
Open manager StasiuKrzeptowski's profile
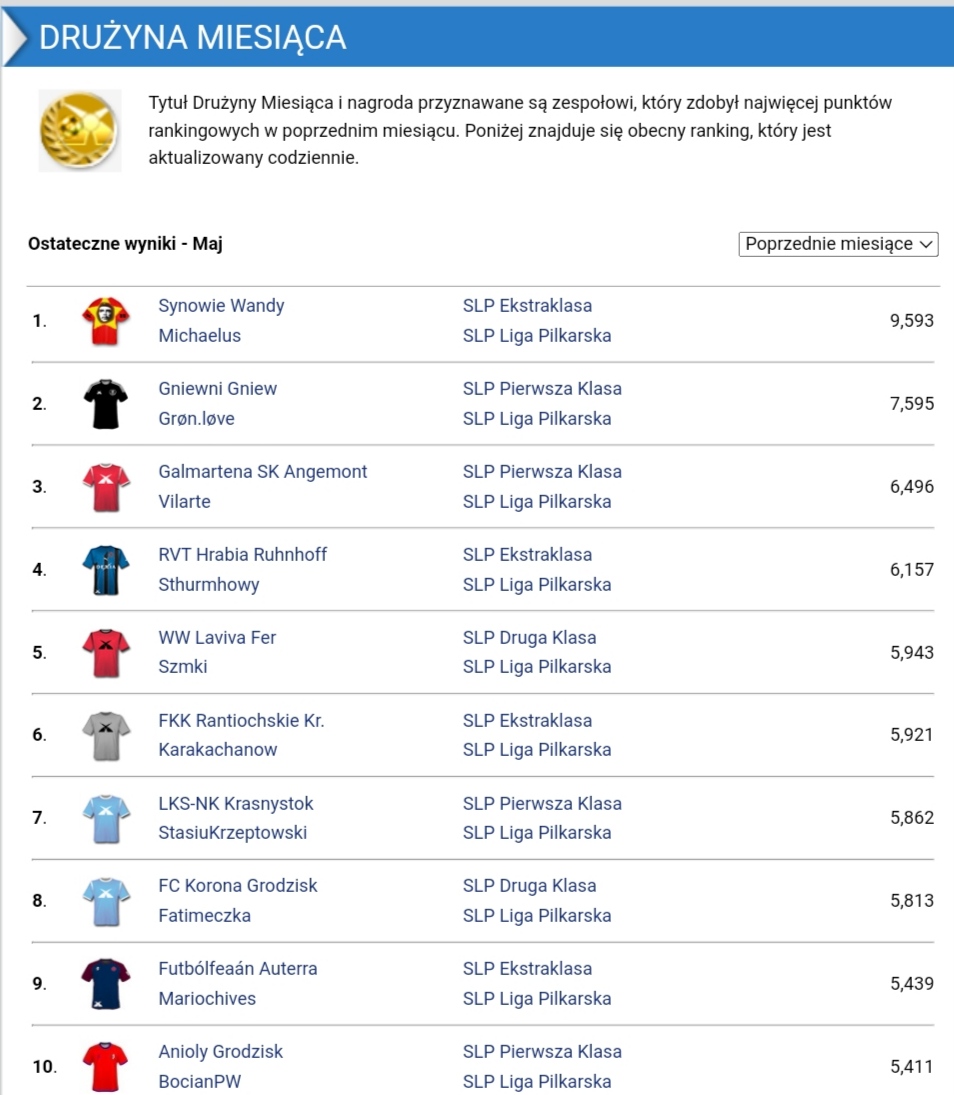233,833
